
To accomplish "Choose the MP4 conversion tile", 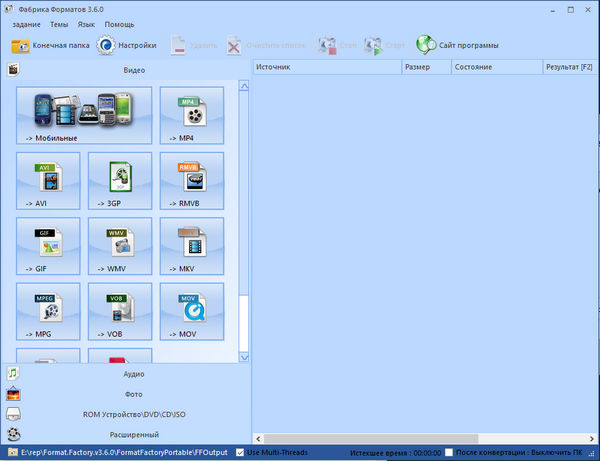I will [192, 115].
